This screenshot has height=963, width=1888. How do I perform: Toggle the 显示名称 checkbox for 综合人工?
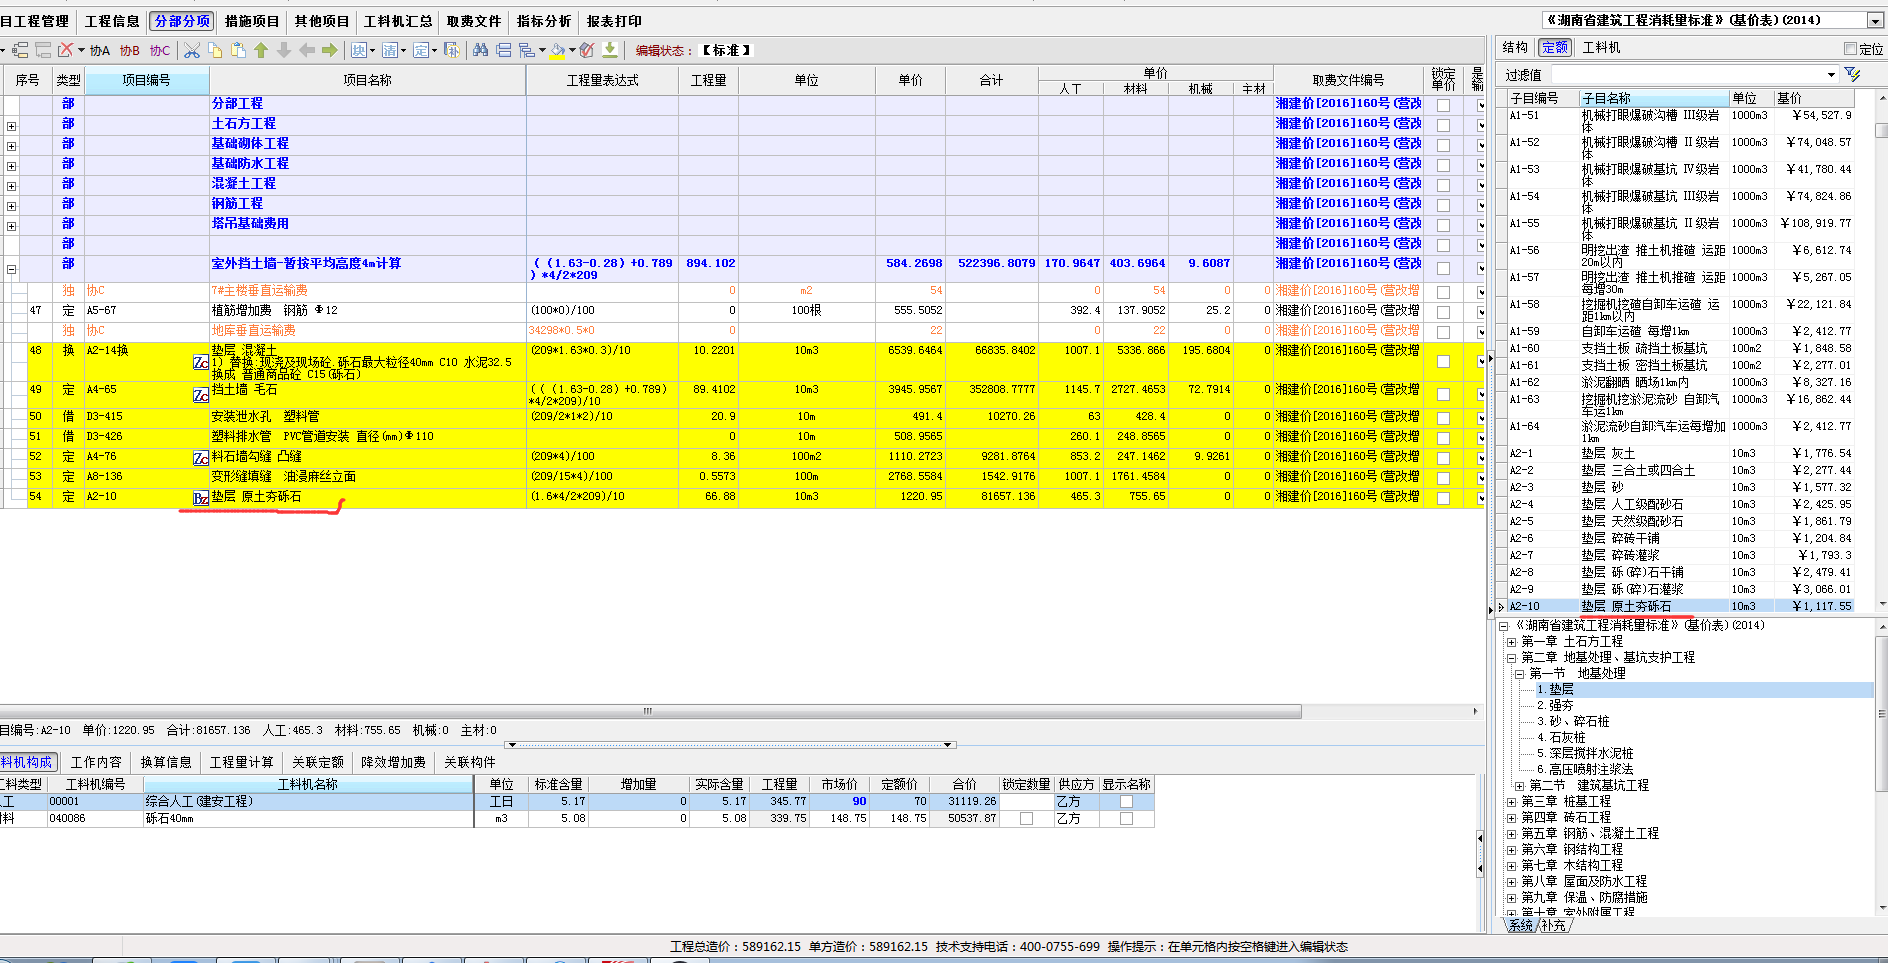(1126, 801)
